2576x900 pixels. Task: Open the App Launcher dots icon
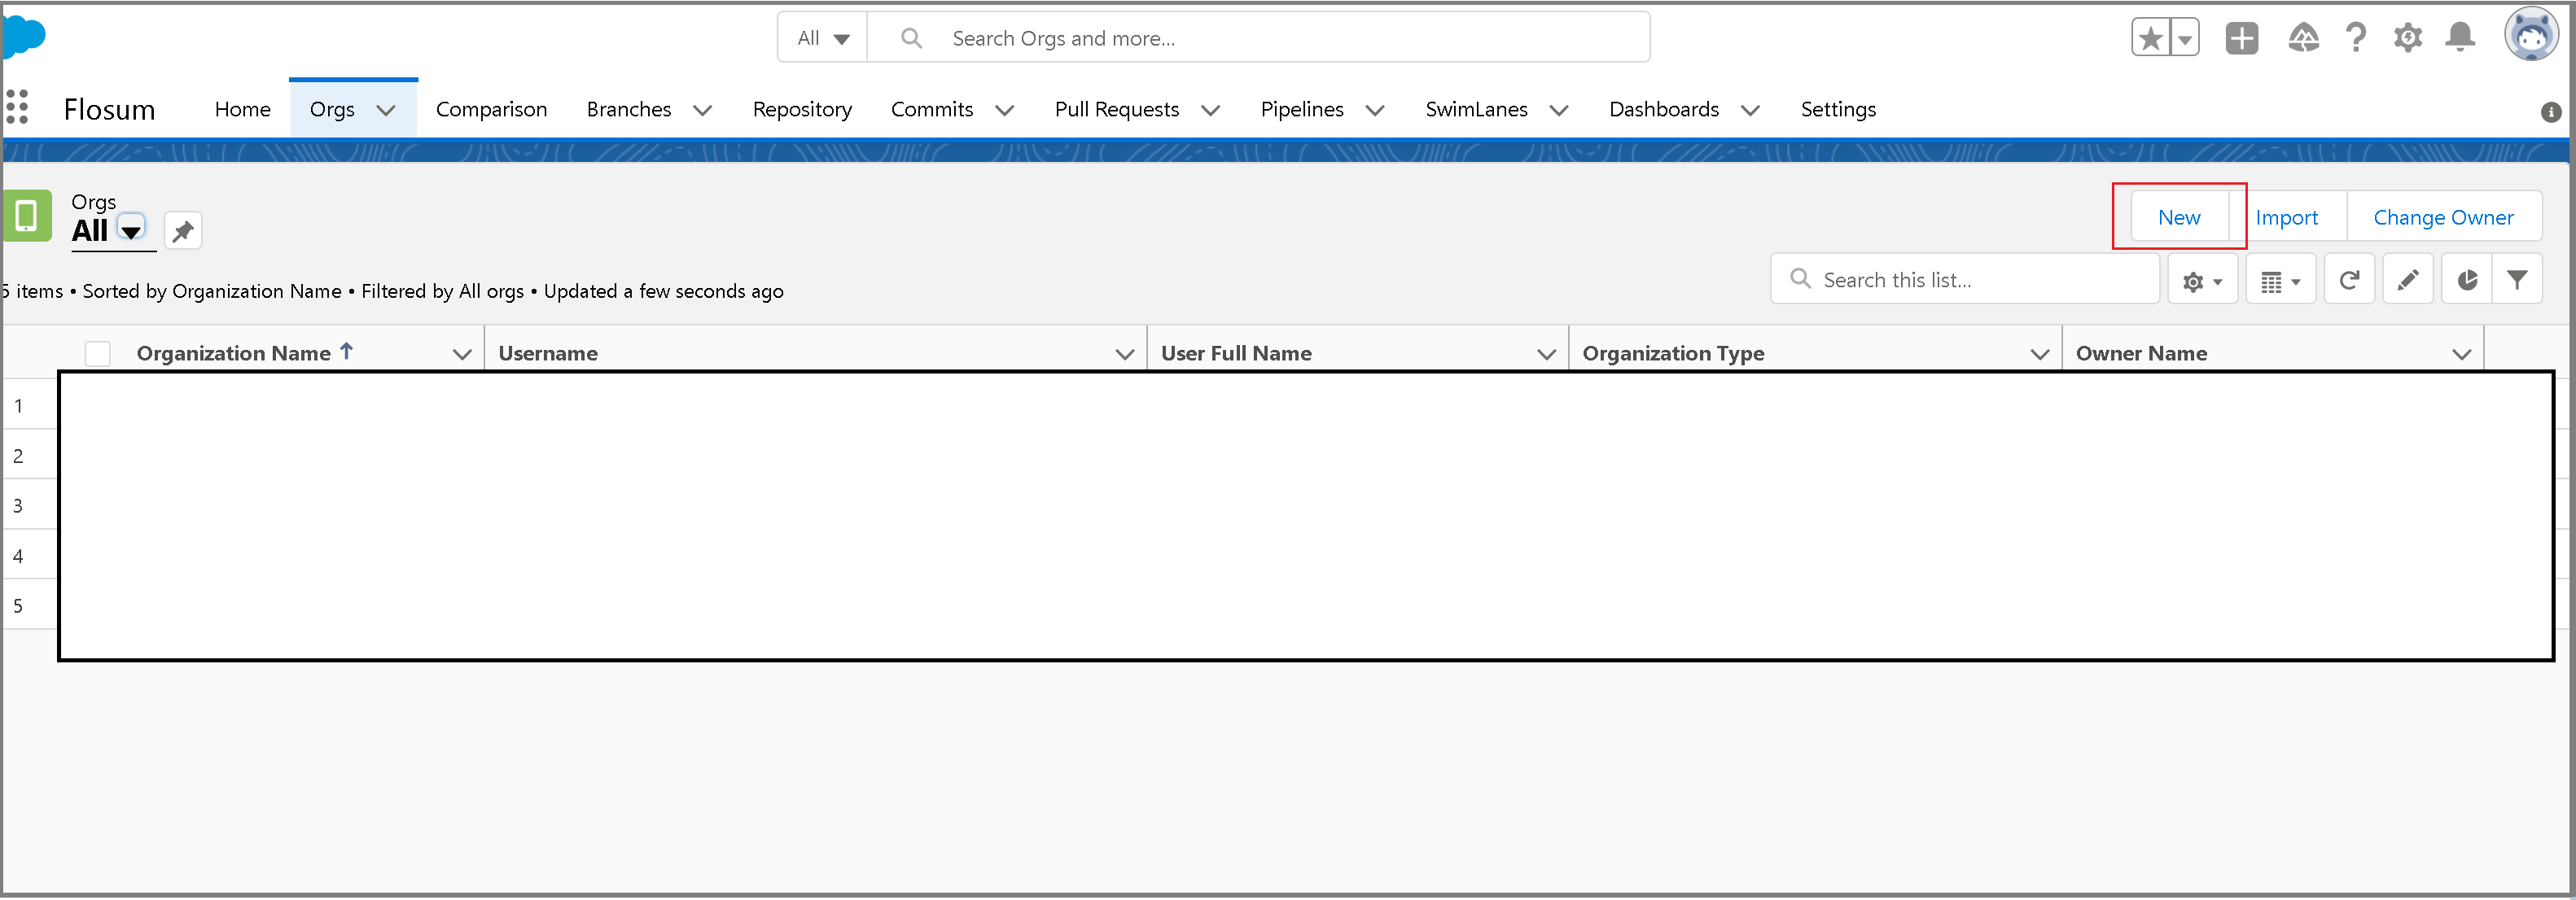(17, 107)
